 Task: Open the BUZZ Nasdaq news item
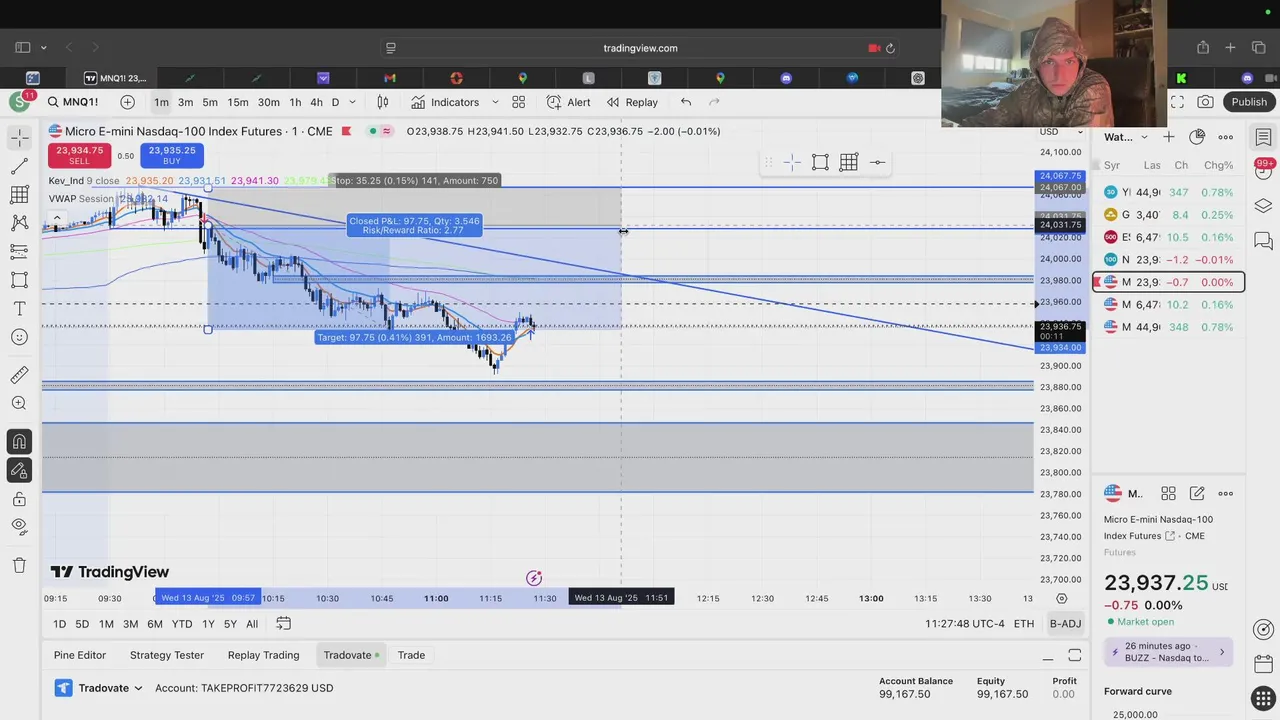click(x=1168, y=652)
